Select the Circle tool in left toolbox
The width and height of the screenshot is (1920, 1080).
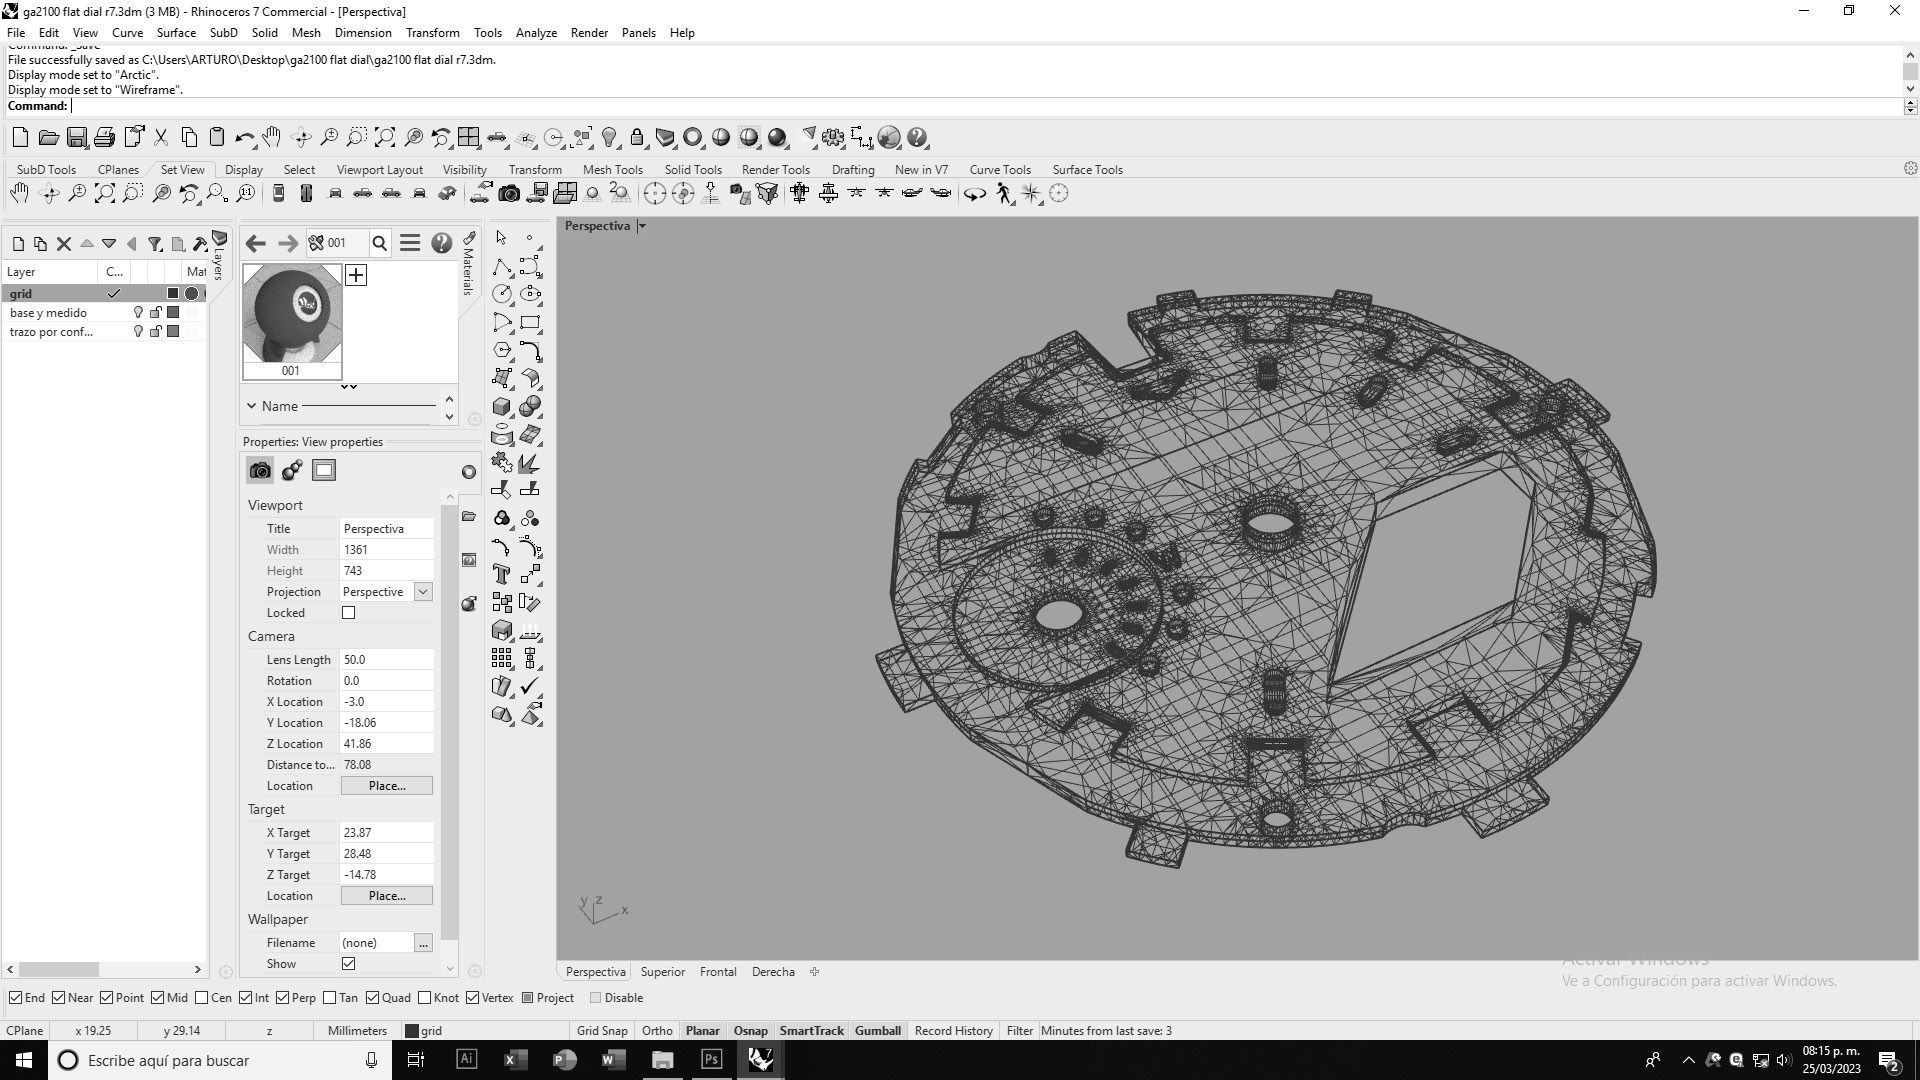[x=502, y=294]
